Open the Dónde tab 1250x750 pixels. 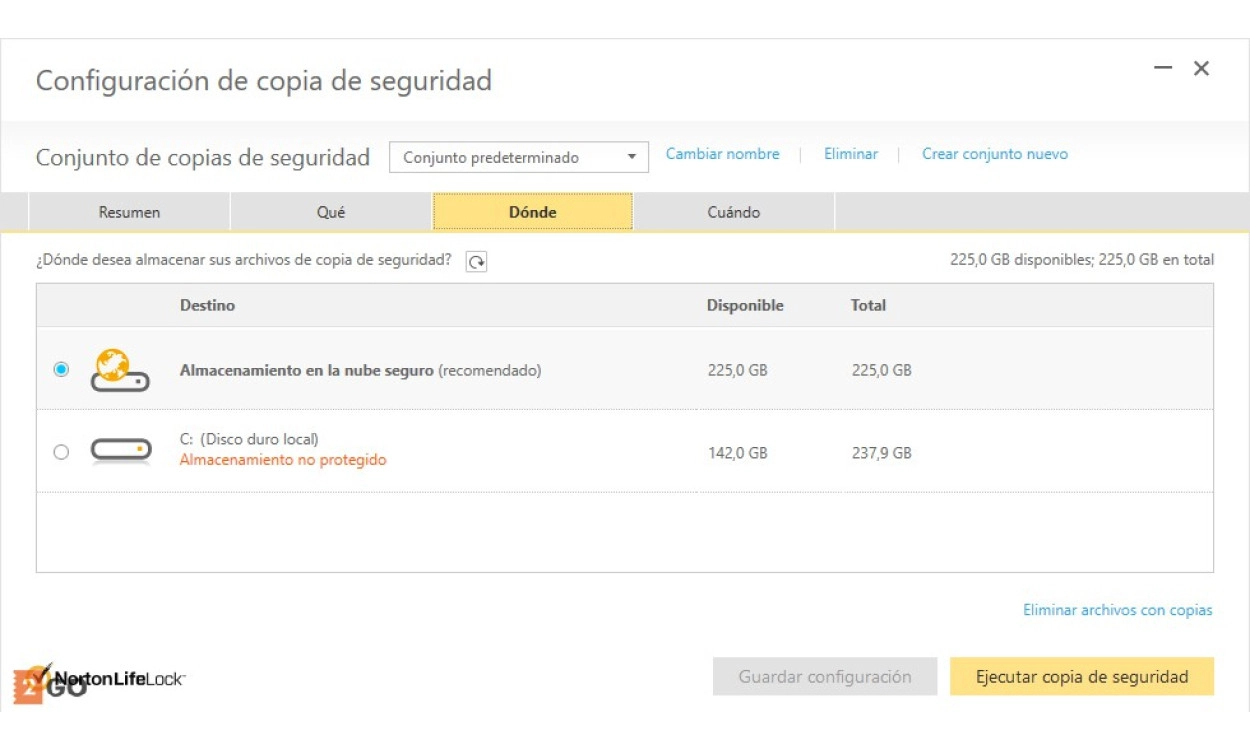(x=532, y=213)
